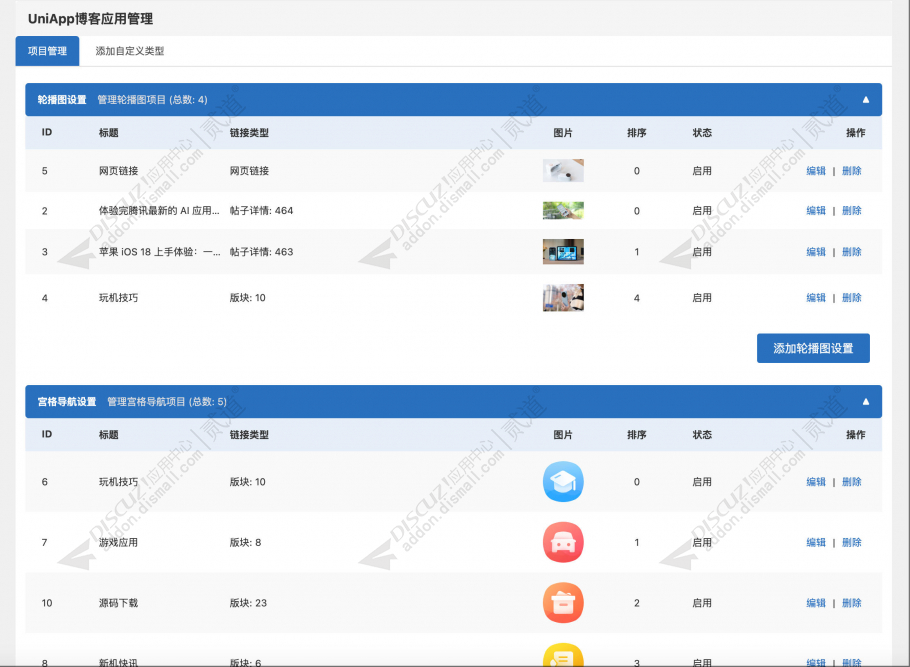
Task: Click red car icon for 游戏应用
Action: tap(563, 542)
